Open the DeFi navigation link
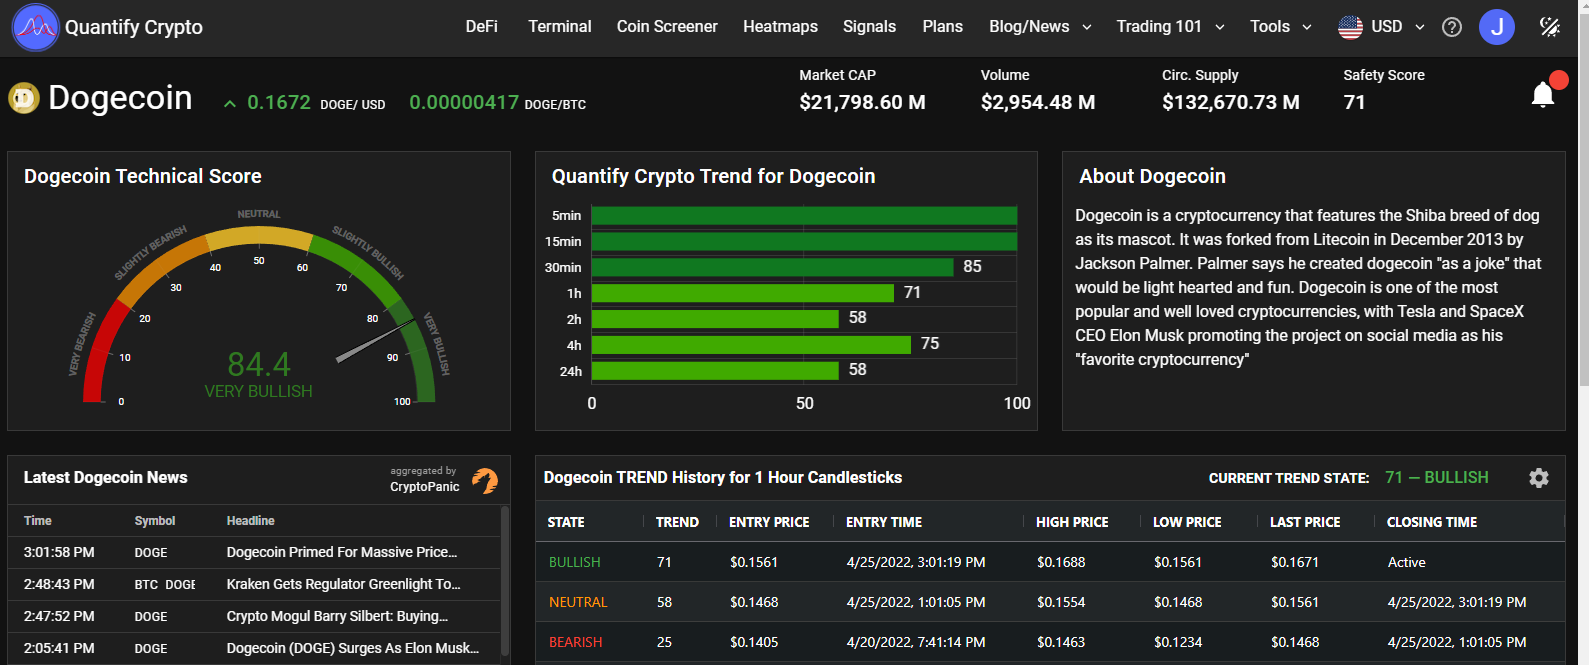The height and width of the screenshot is (665, 1589). [481, 27]
